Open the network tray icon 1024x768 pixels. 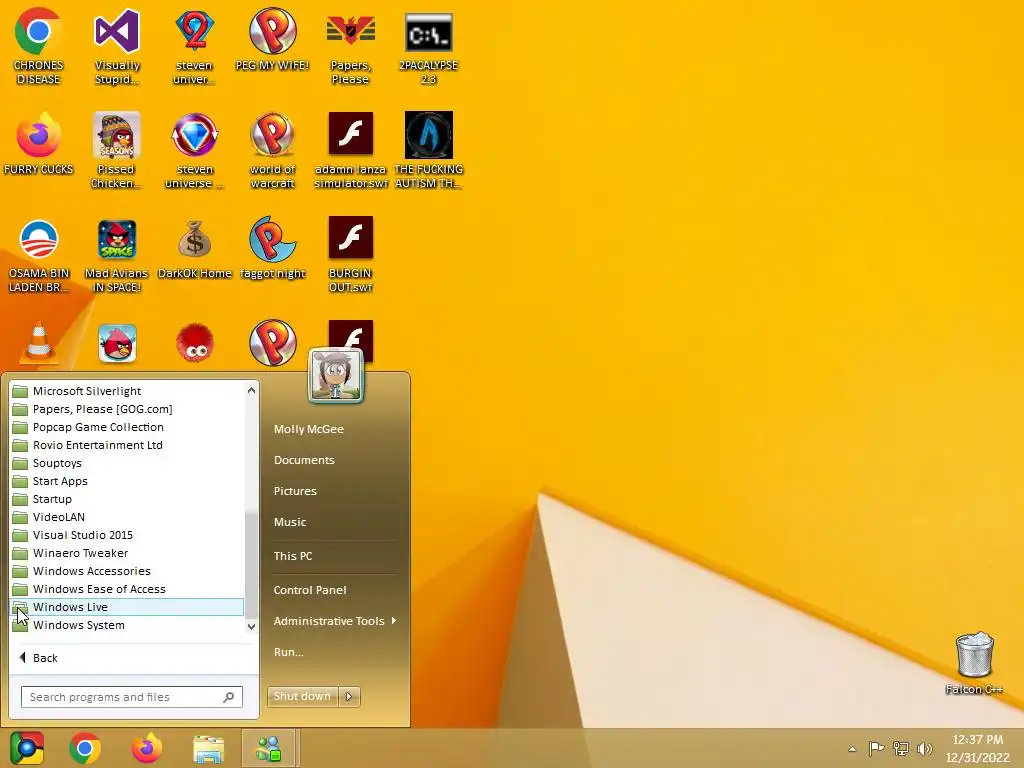pos(901,748)
